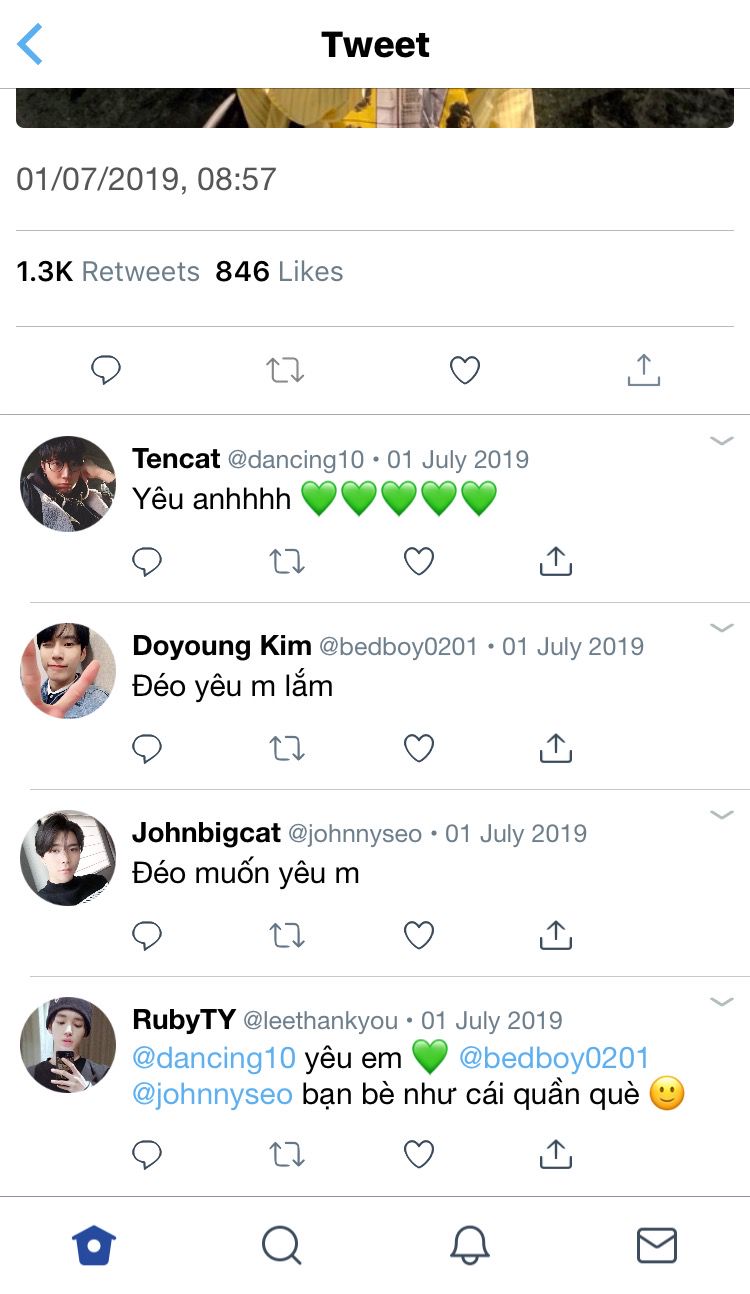Like Doyoung Kim's reply
This screenshot has width=750, height=1294.
[x=418, y=748]
